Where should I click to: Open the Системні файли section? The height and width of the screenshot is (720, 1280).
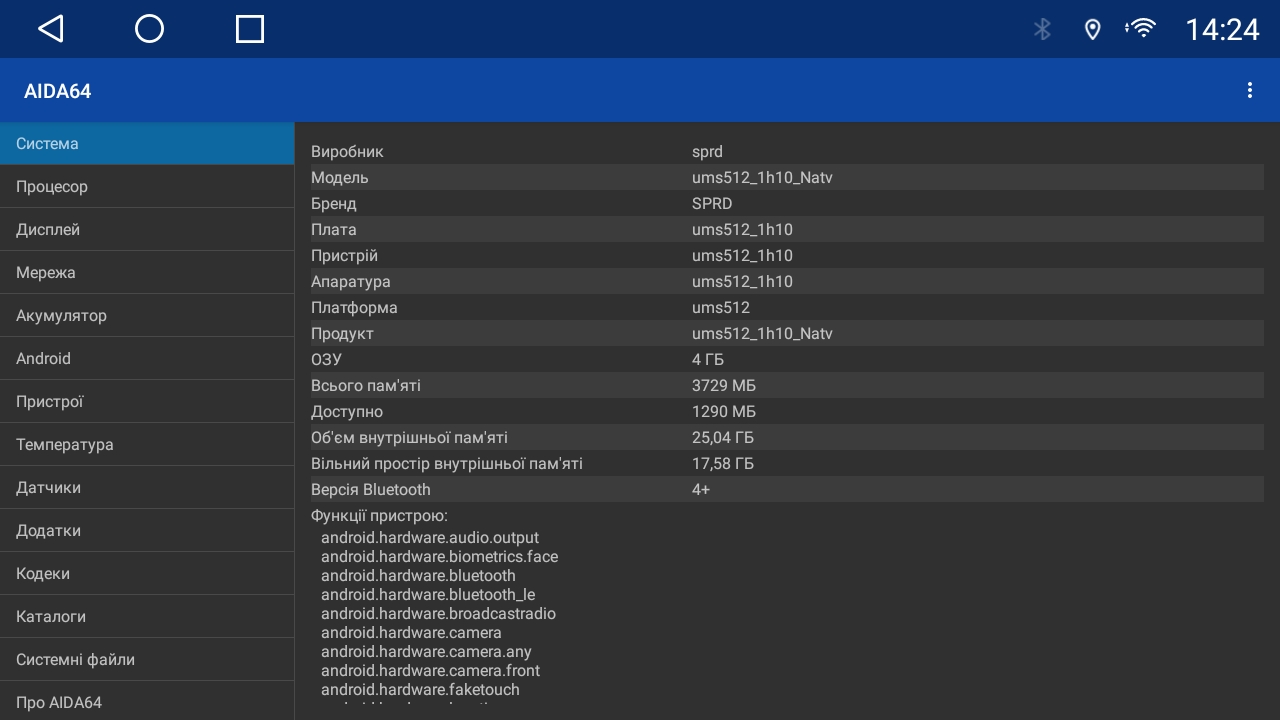(147, 660)
